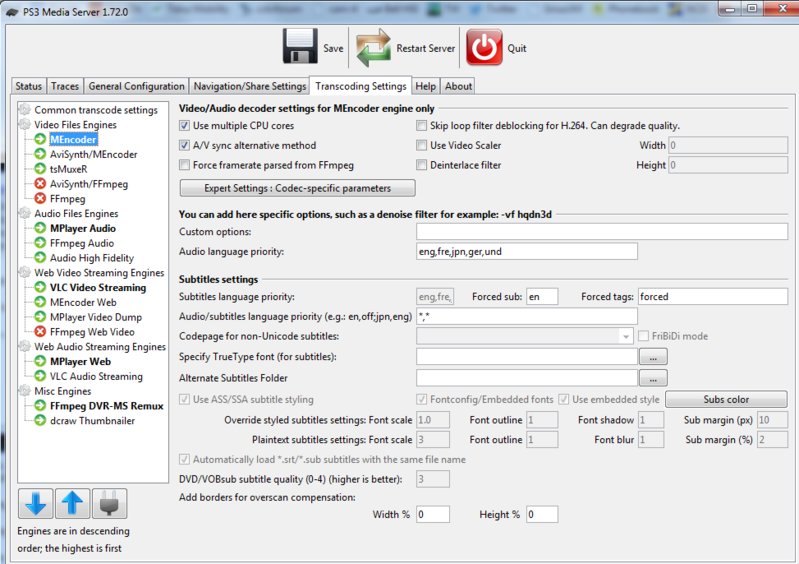Switch to General Configuration tab

pos(137,86)
